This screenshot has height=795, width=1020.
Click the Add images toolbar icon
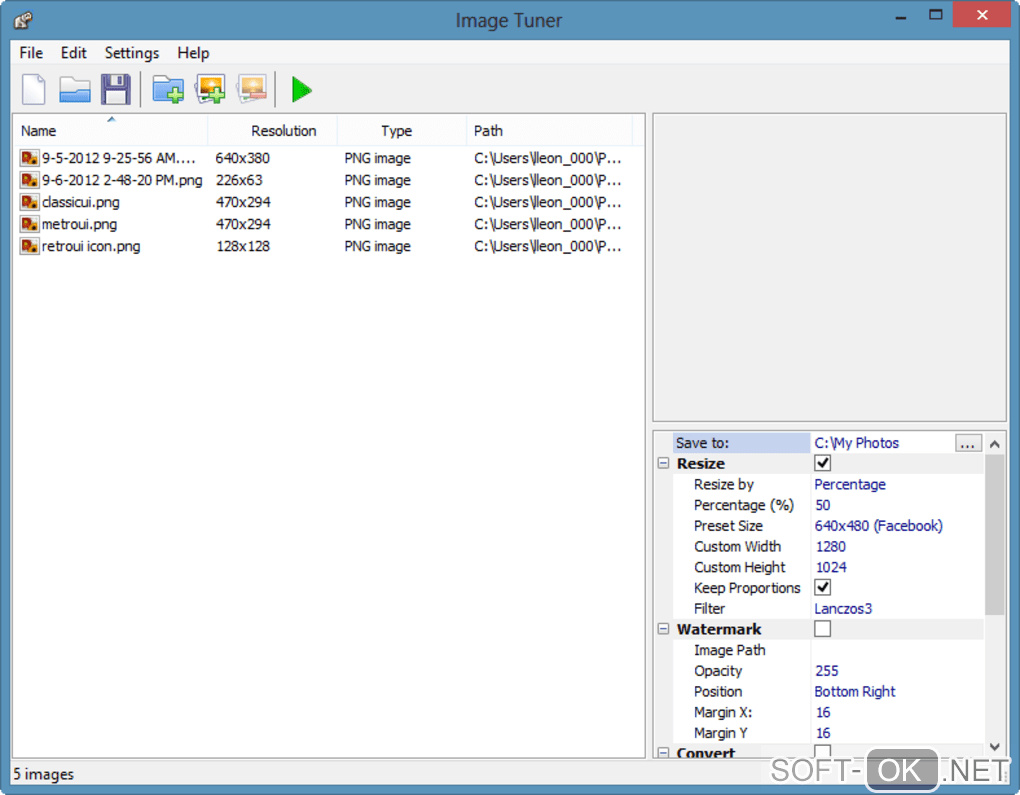210,90
